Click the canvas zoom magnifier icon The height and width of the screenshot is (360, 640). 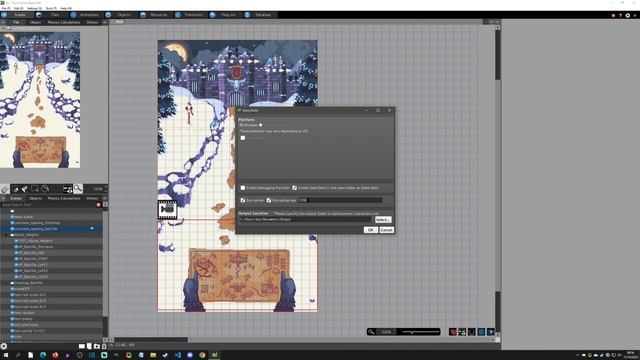point(371,332)
